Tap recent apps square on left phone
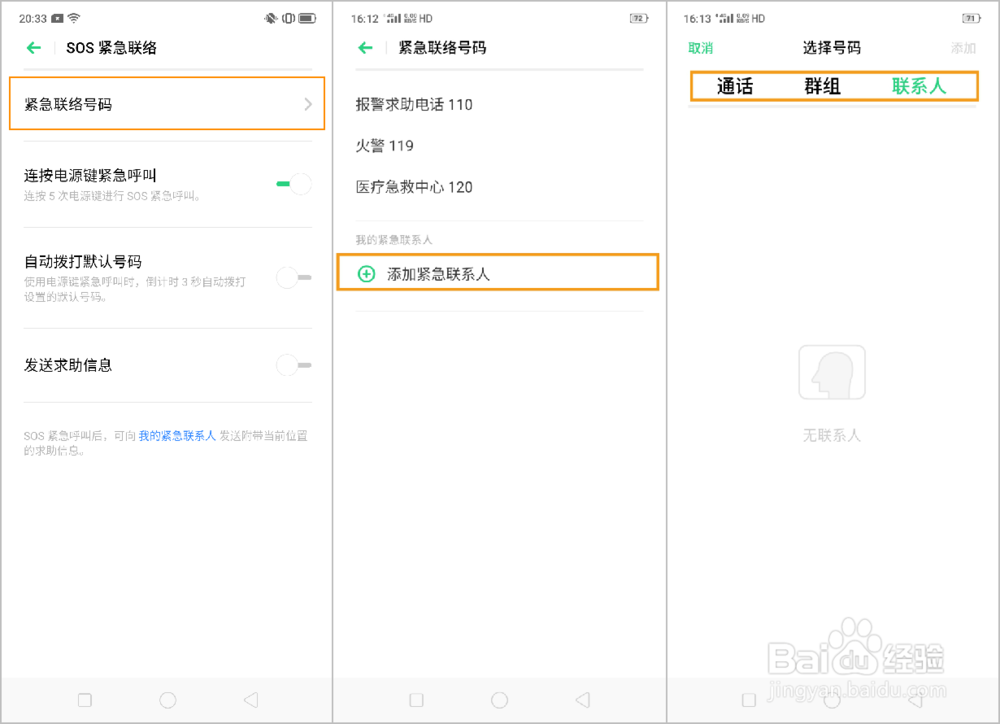 [85, 700]
